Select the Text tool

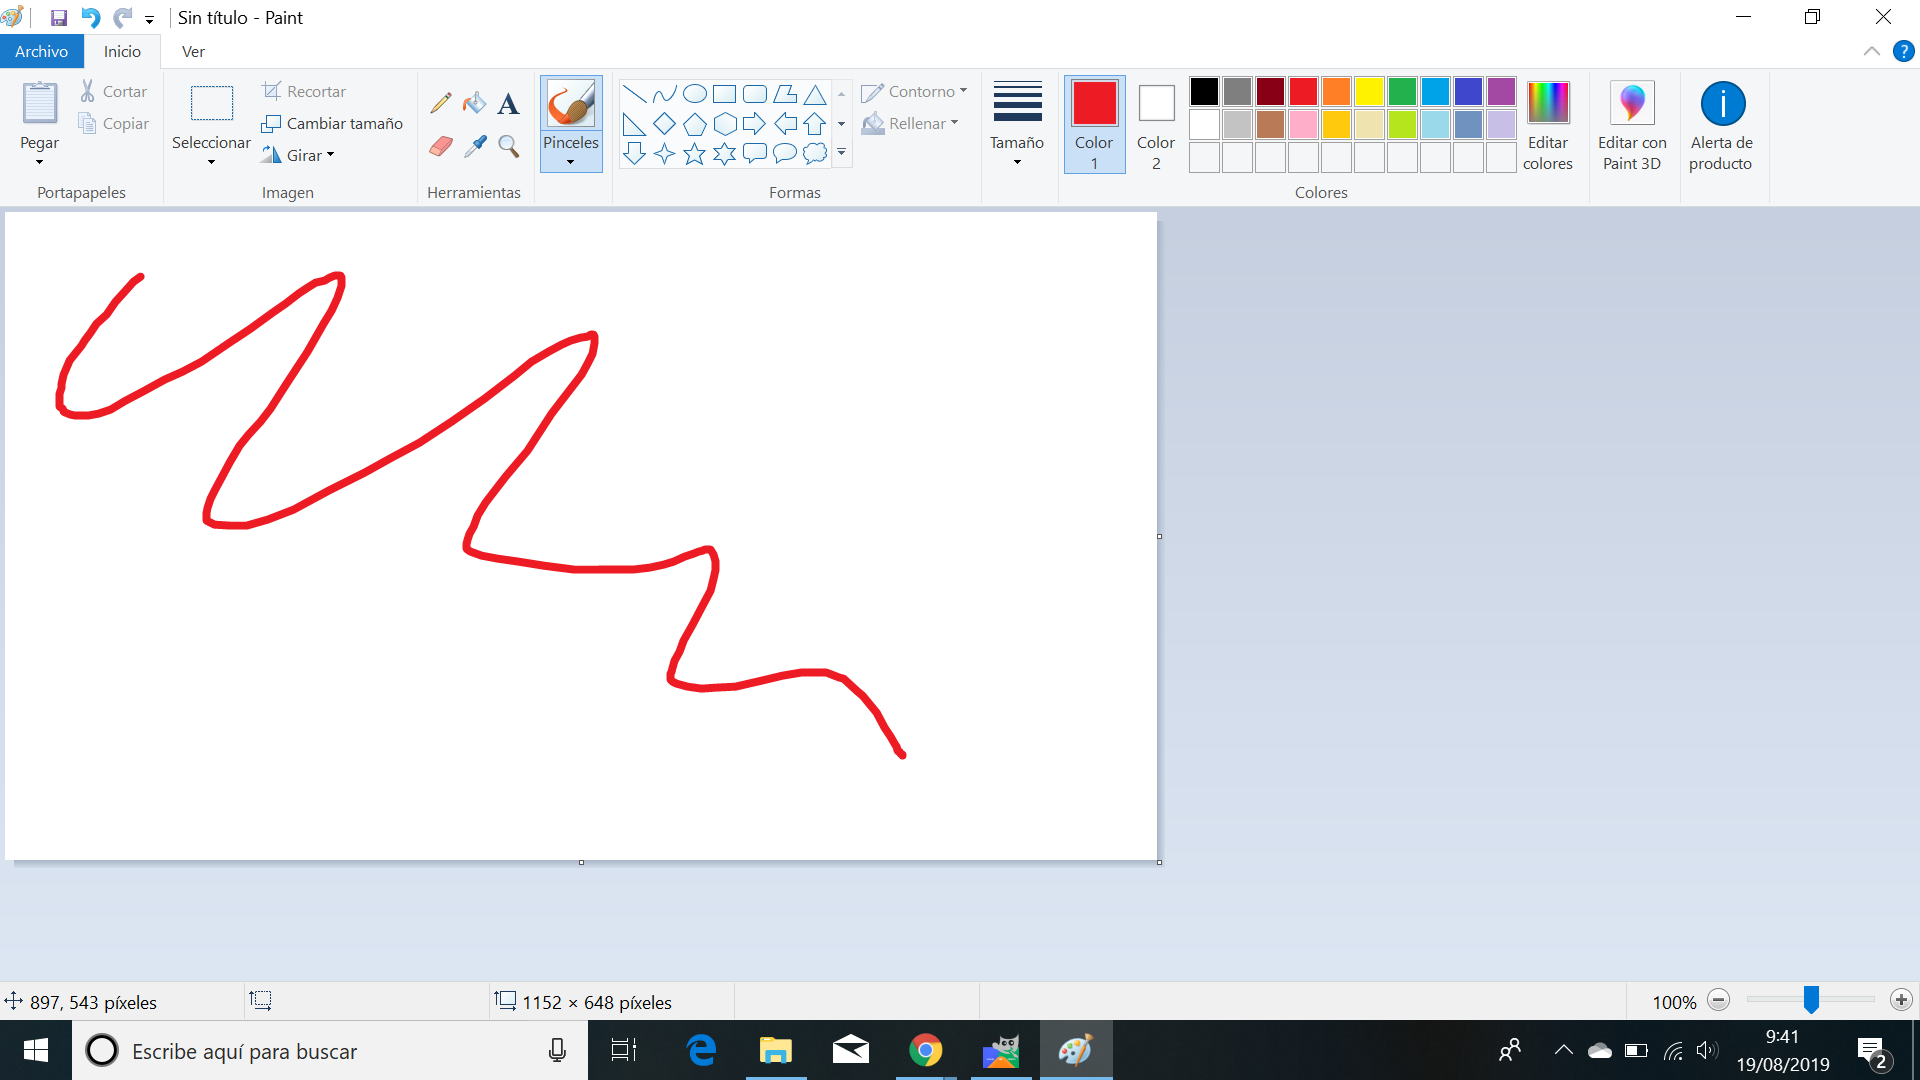pos(508,102)
